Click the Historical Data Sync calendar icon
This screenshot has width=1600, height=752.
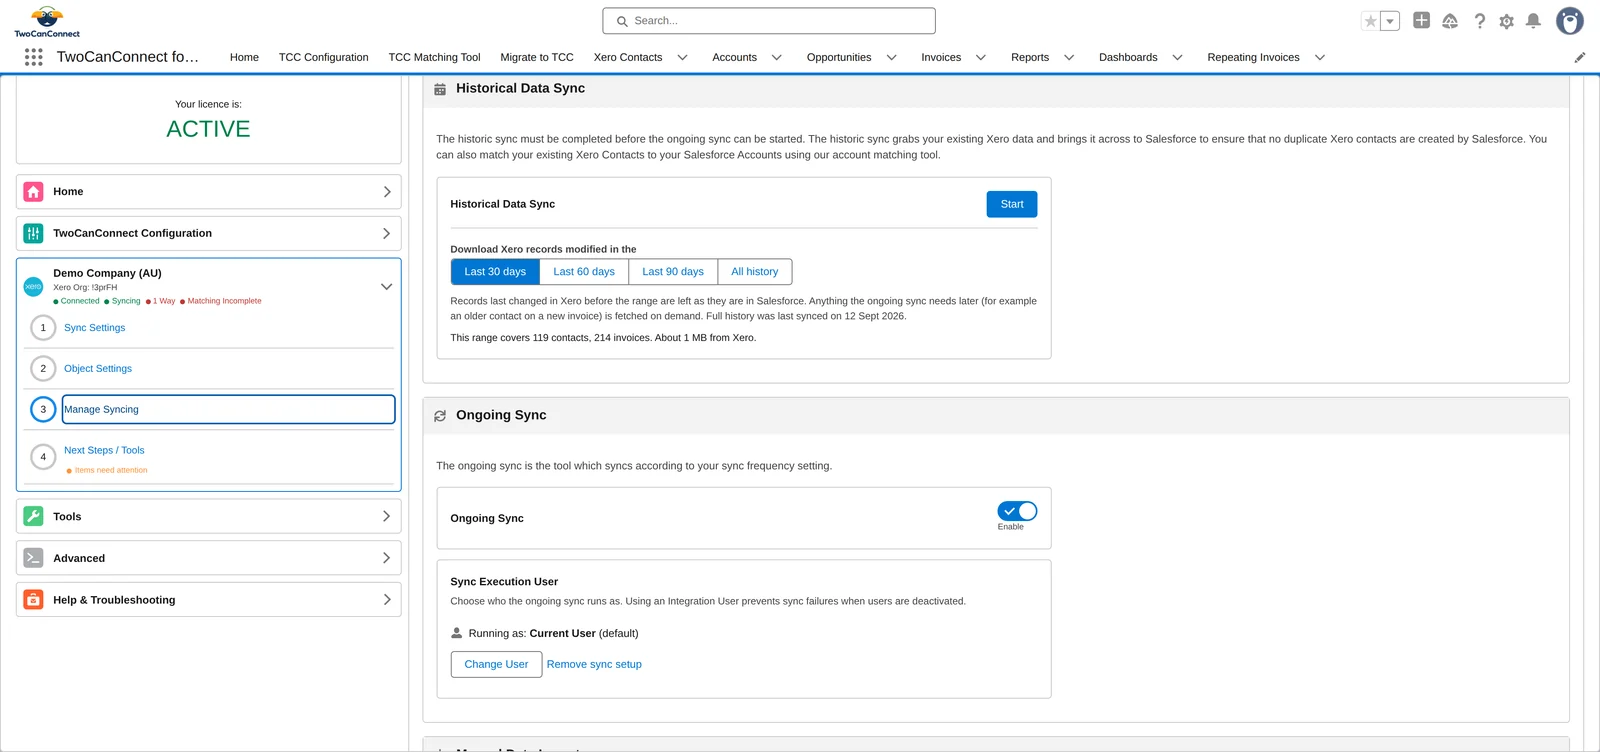(x=440, y=89)
